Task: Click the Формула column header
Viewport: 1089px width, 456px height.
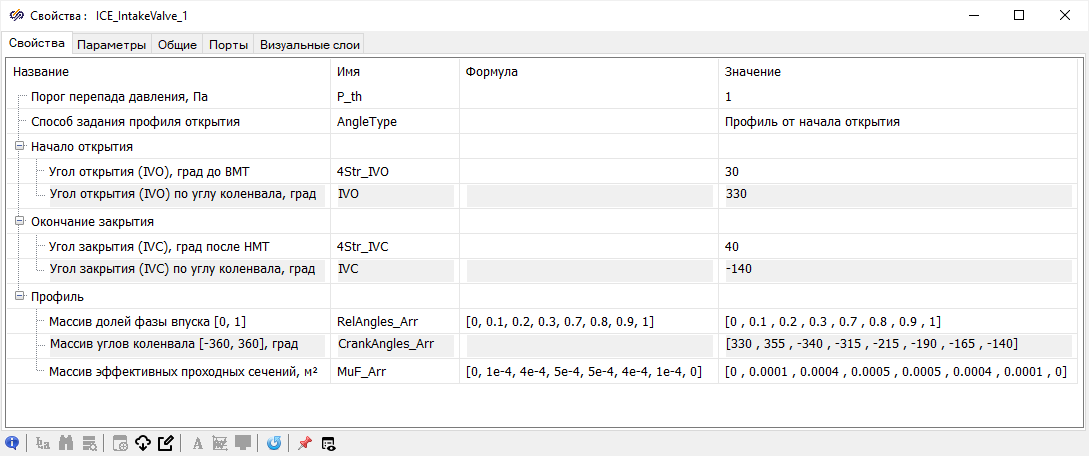Action: [x=491, y=72]
